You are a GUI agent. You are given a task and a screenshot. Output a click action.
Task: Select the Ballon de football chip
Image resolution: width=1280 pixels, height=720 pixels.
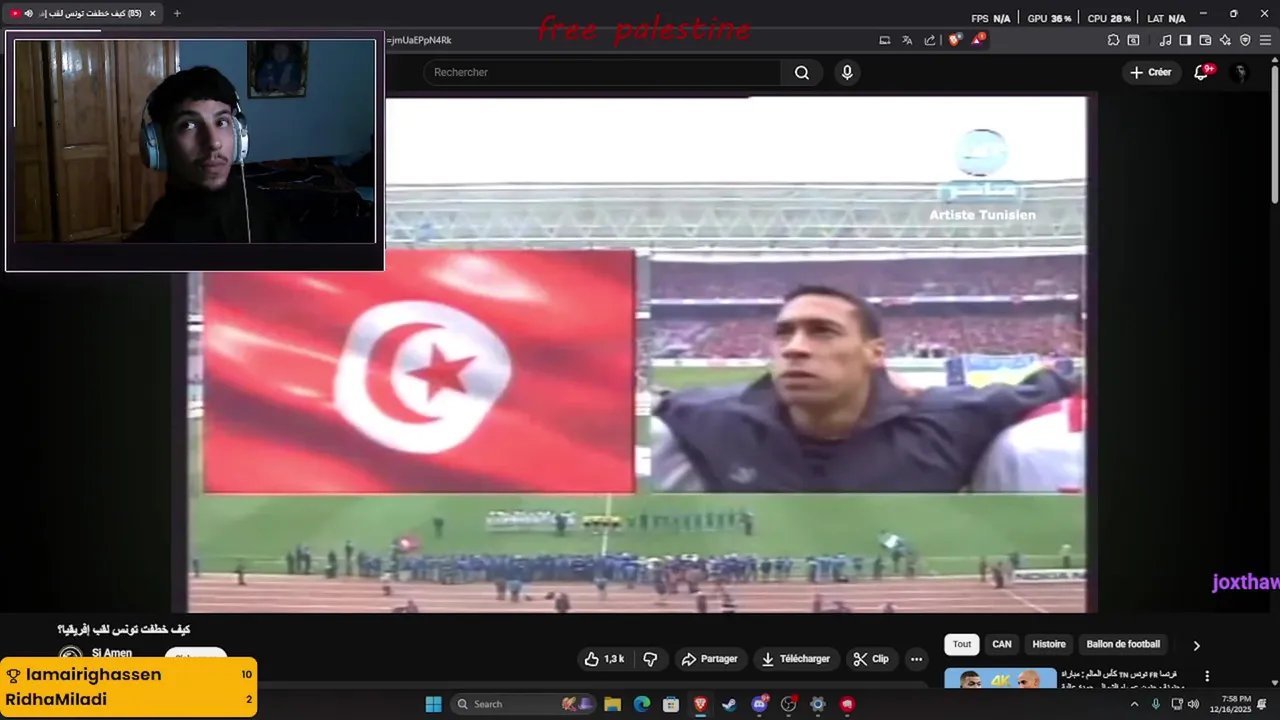1123,644
